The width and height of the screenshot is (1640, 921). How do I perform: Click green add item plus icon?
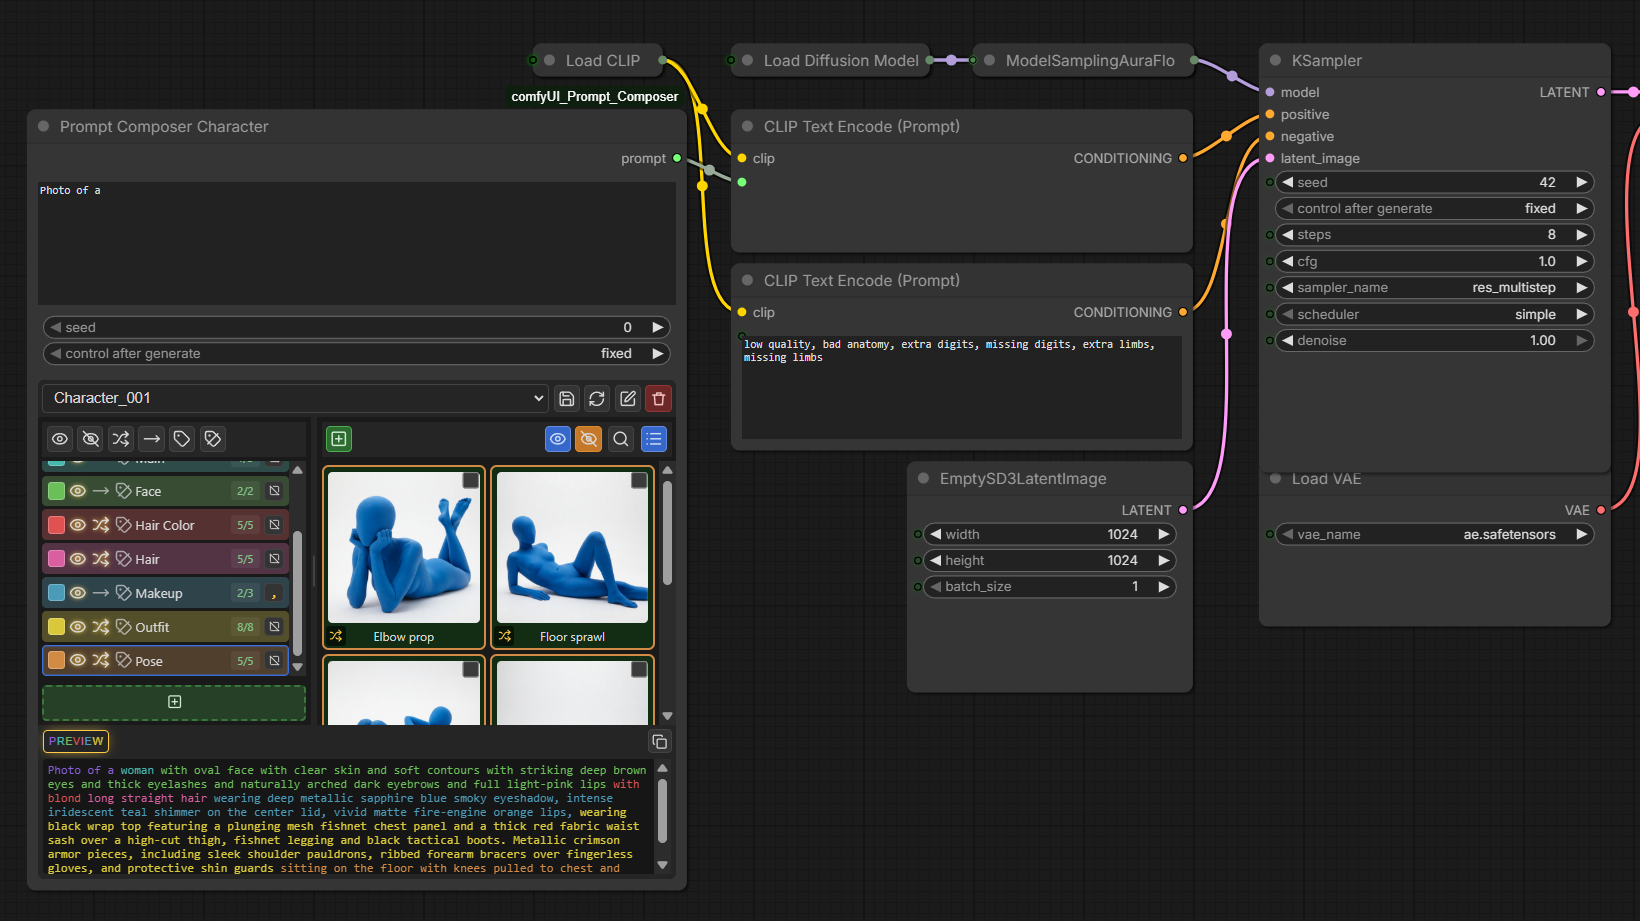(x=339, y=439)
